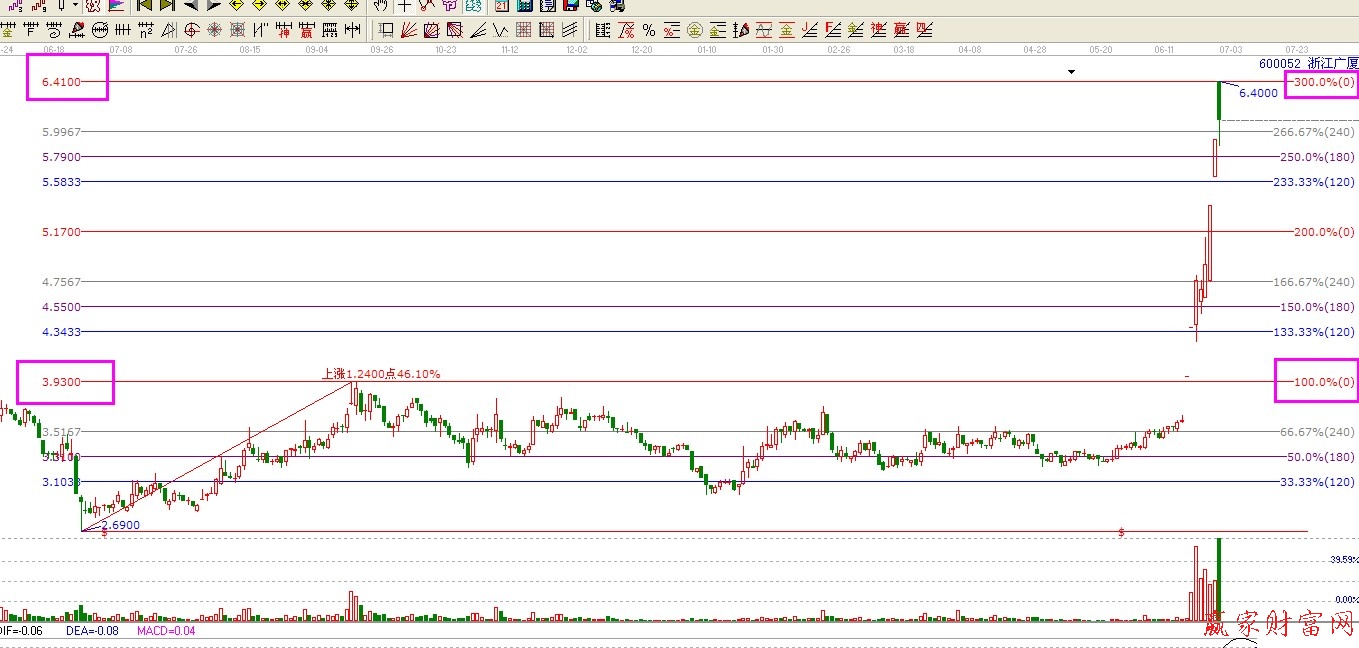Click the crosshair cursor tool

(x=404, y=6)
